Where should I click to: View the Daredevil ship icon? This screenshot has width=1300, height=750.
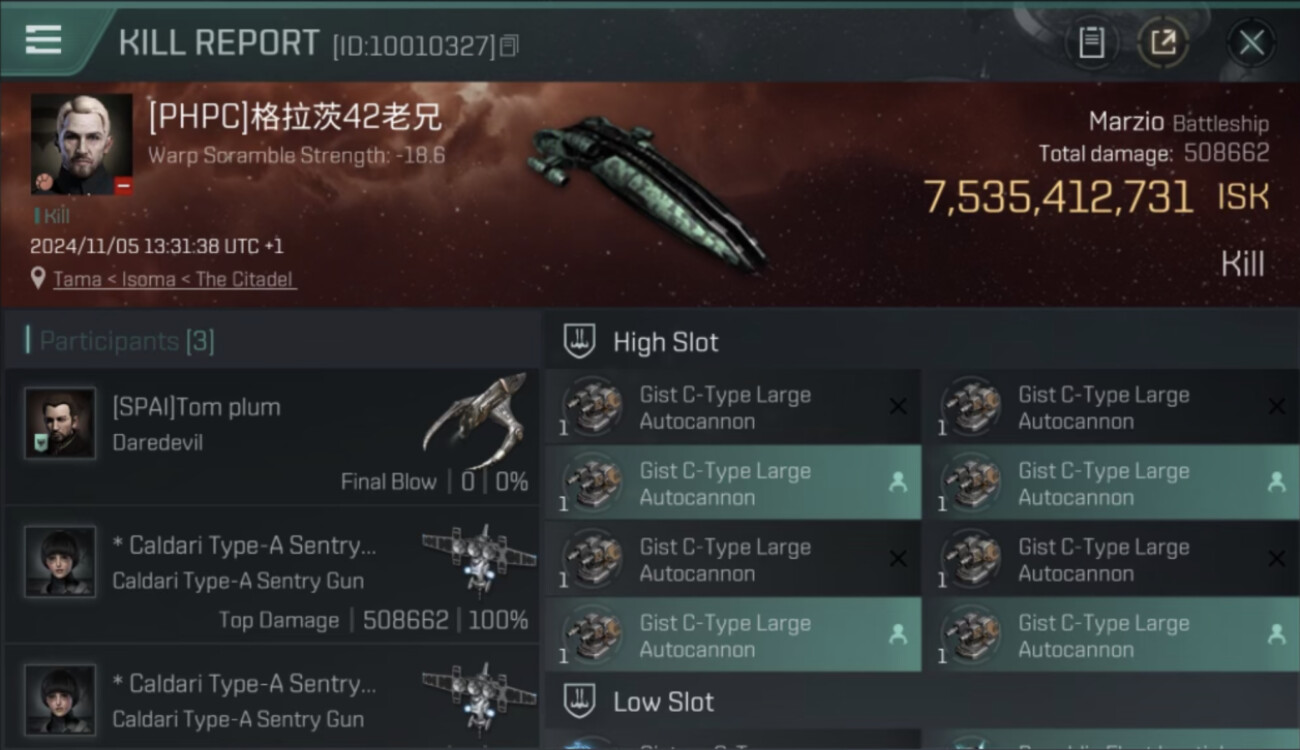tap(475, 420)
